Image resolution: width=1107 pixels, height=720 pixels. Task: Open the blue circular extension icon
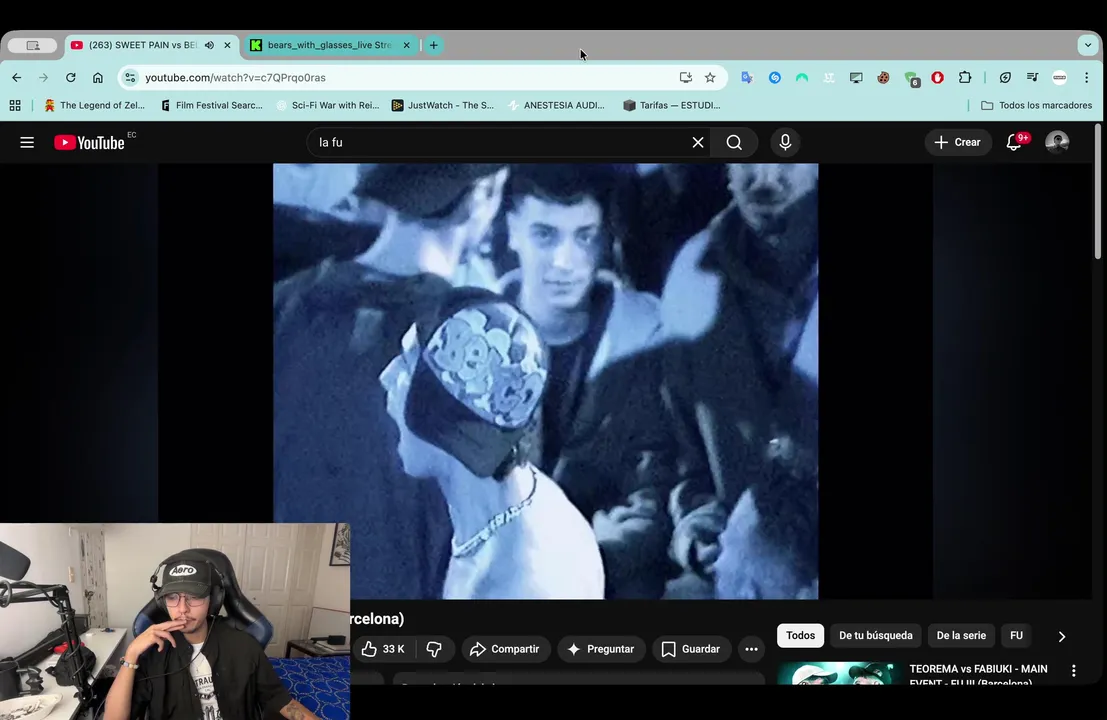pos(774,78)
